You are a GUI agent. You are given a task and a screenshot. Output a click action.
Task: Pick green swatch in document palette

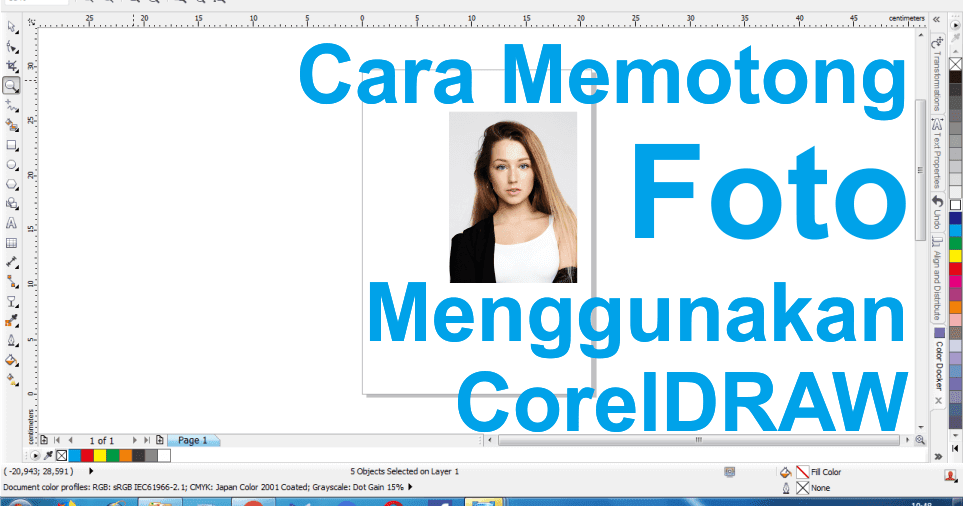pyautogui.click(x=113, y=456)
